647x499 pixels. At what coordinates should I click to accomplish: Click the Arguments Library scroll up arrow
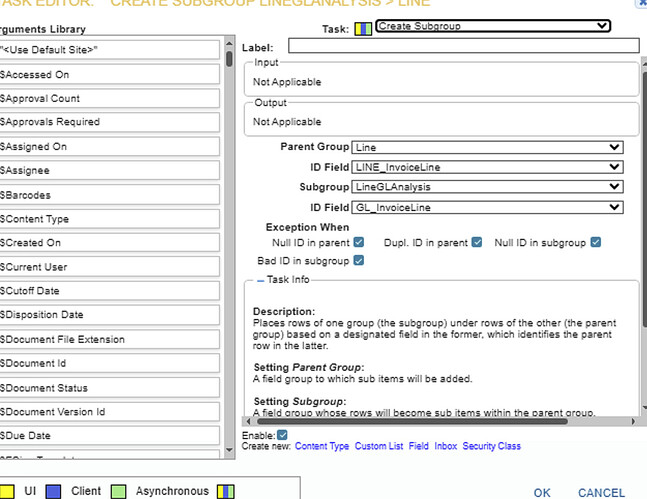[x=230, y=43]
